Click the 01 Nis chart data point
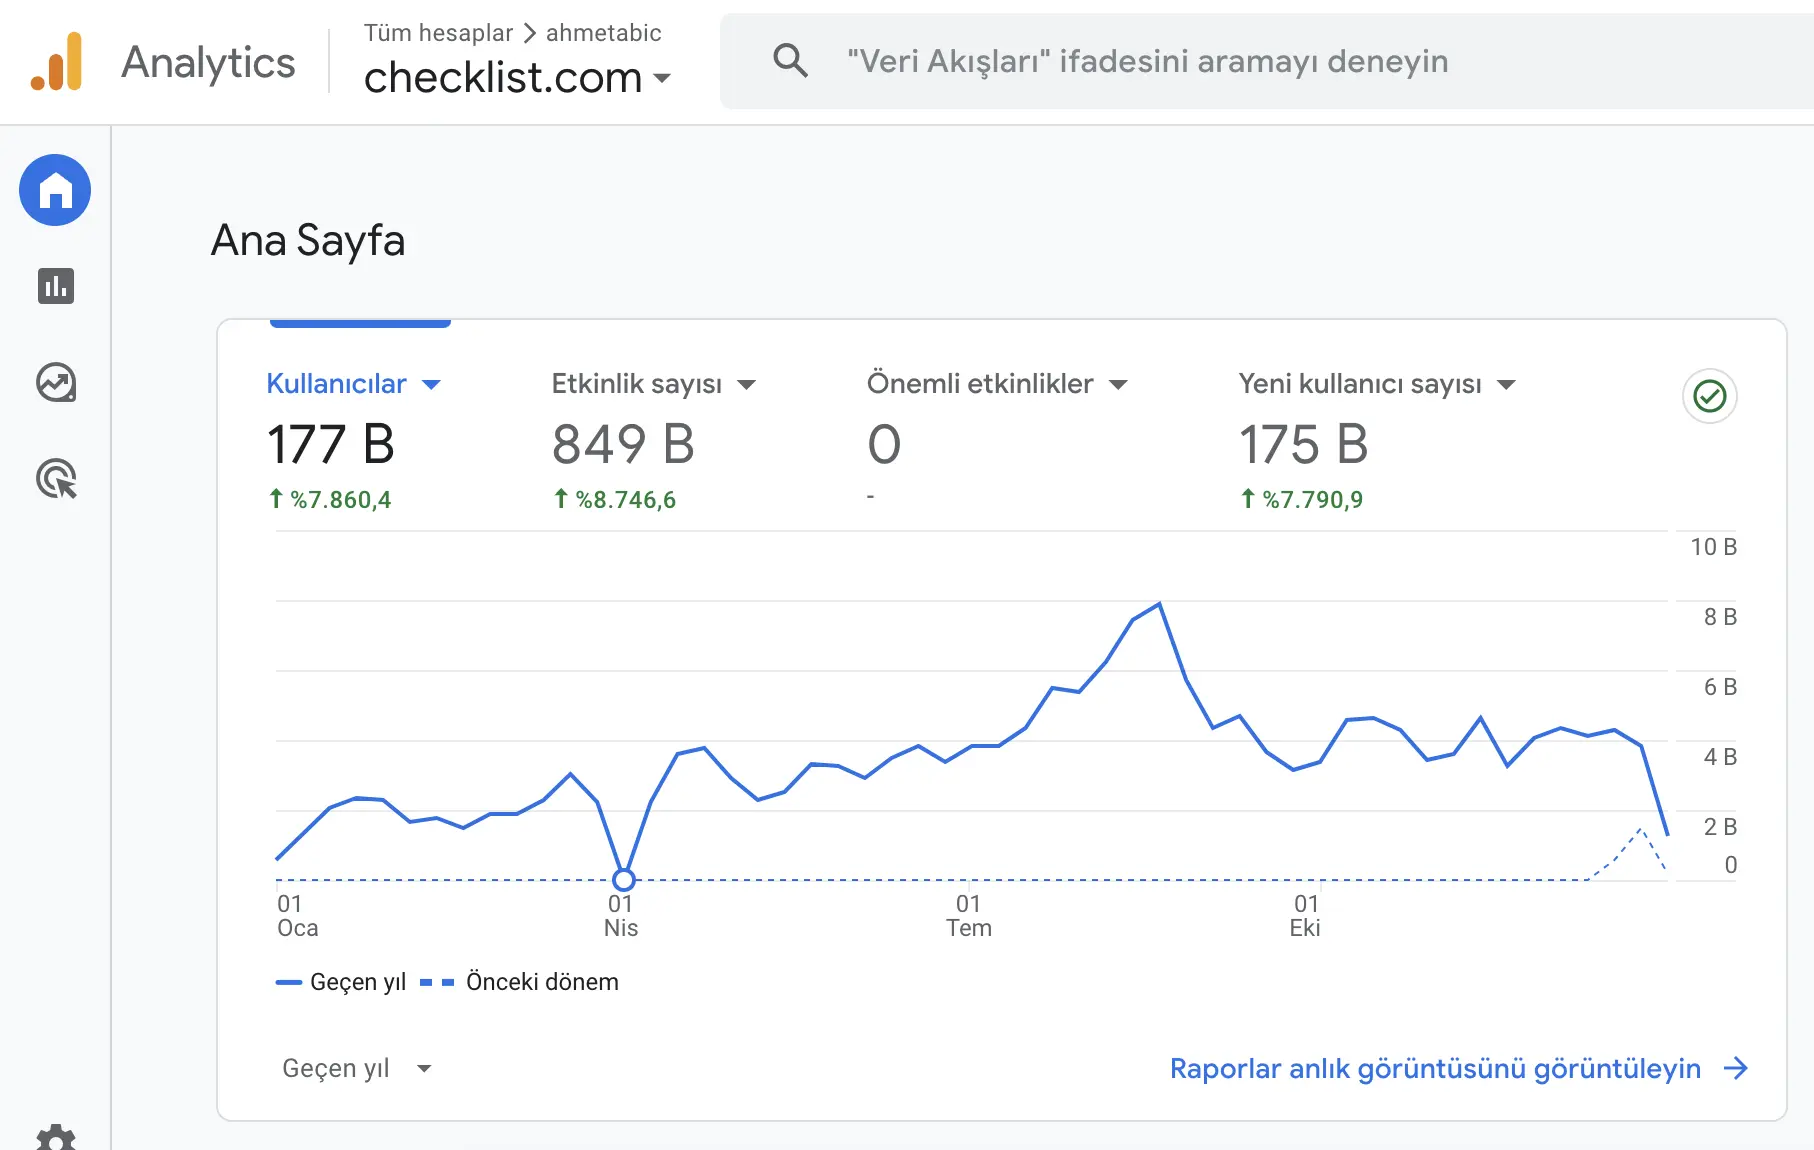This screenshot has width=1814, height=1150. click(x=623, y=880)
